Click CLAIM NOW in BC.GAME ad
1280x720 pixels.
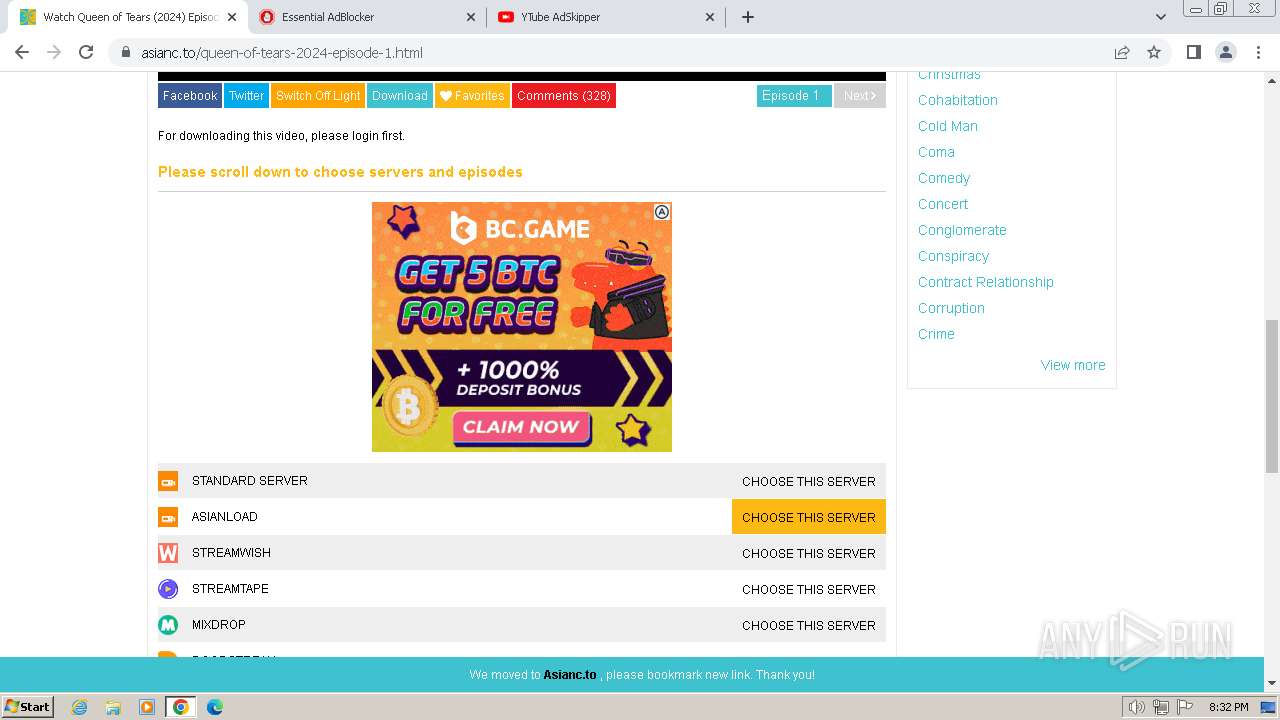[522, 427]
